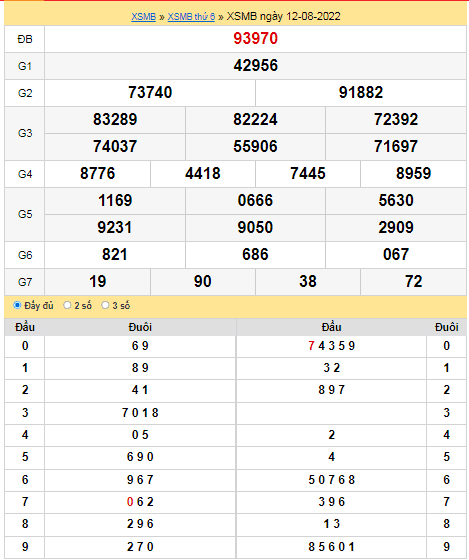469x560 pixels.
Task: Select the 3 số radio option
Action: click(x=105, y=305)
